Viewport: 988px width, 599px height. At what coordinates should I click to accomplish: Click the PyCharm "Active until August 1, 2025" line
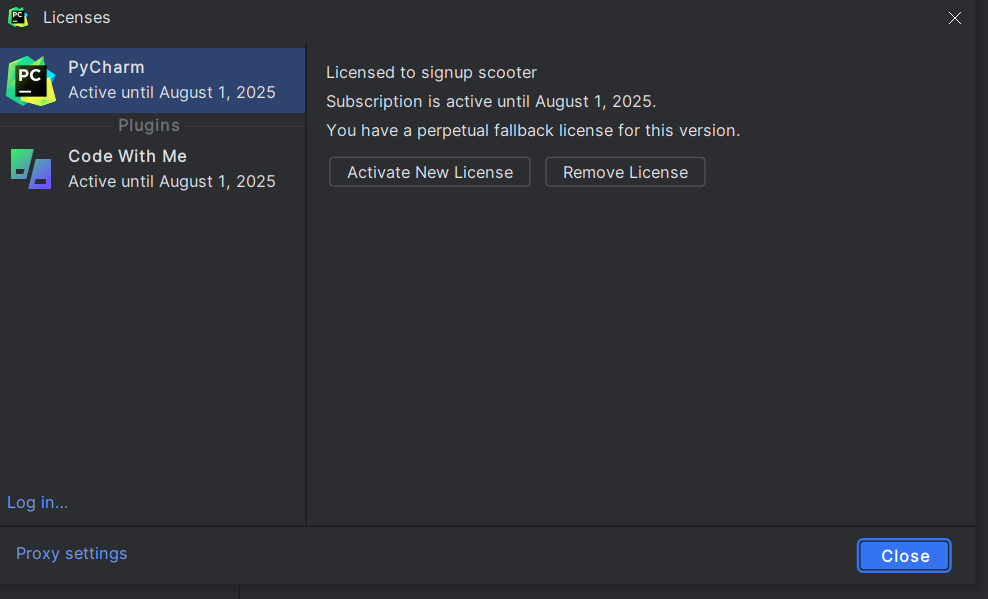[171, 93]
